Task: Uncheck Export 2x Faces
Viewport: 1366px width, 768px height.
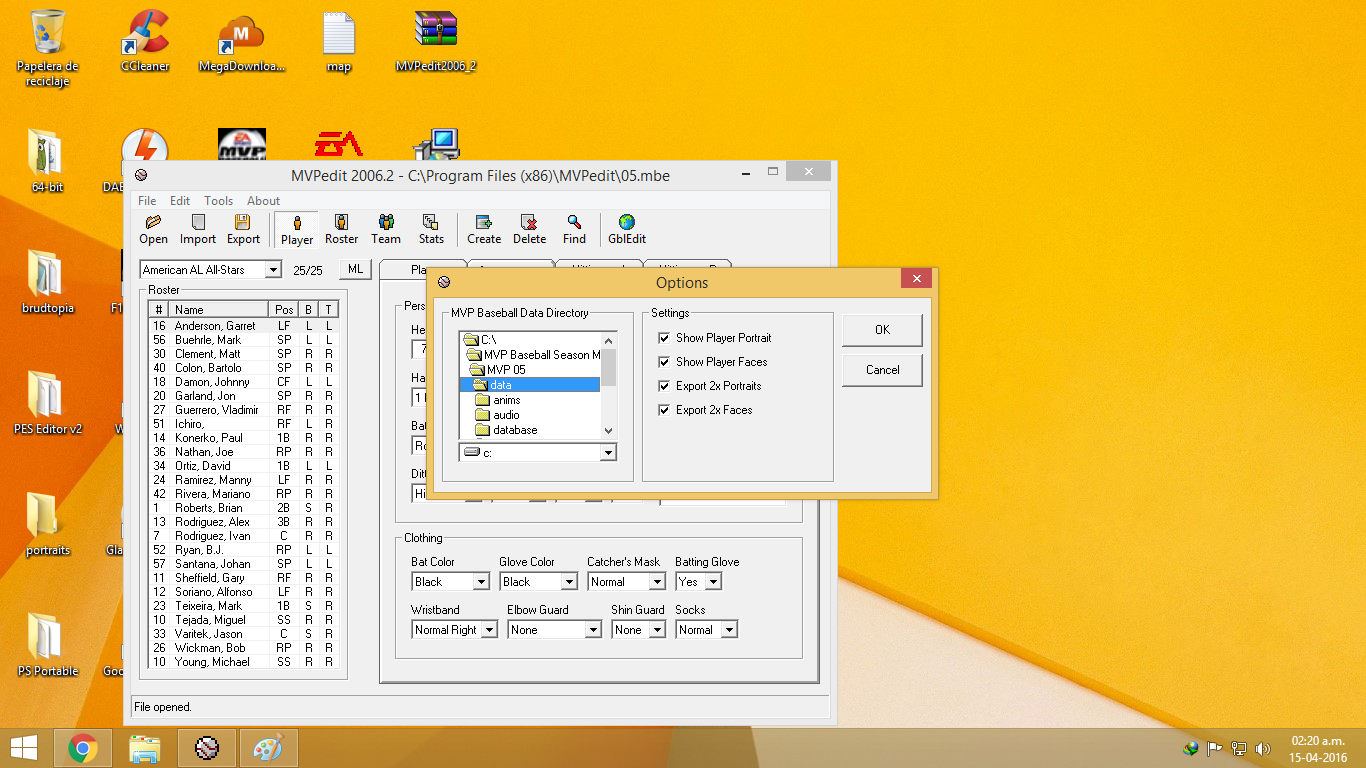Action: click(x=664, y=410)
